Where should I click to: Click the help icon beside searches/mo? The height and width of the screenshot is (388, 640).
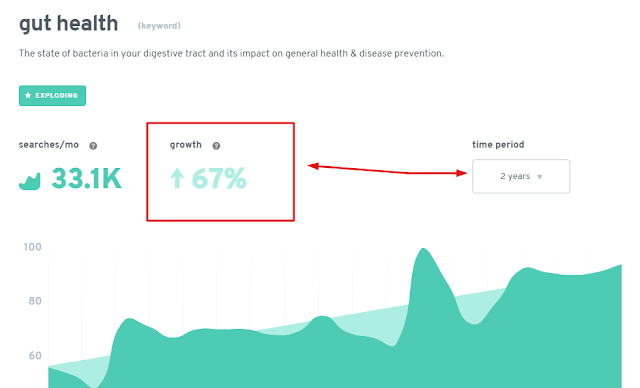pyautogui.click(x=93, y=146)
